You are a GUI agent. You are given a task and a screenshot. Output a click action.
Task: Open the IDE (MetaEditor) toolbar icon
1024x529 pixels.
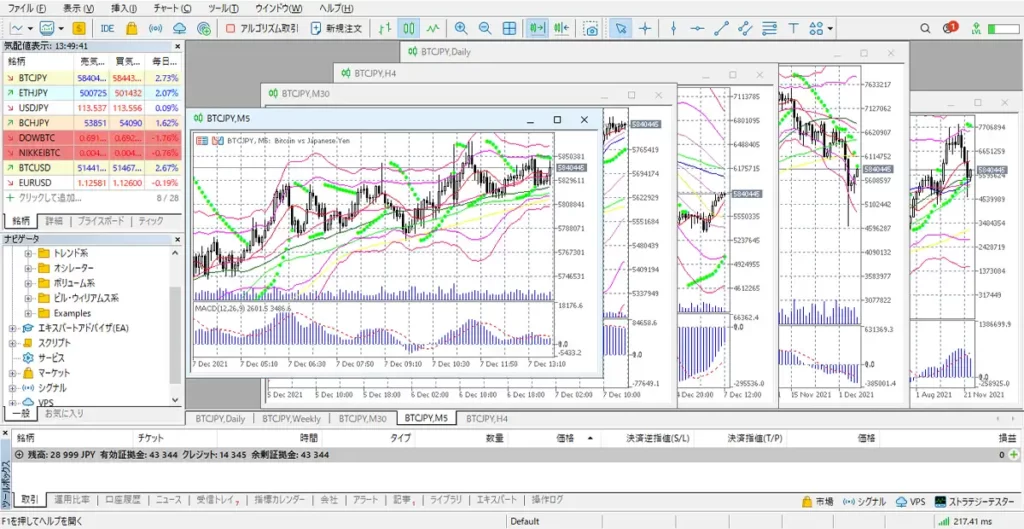point(107,28)
